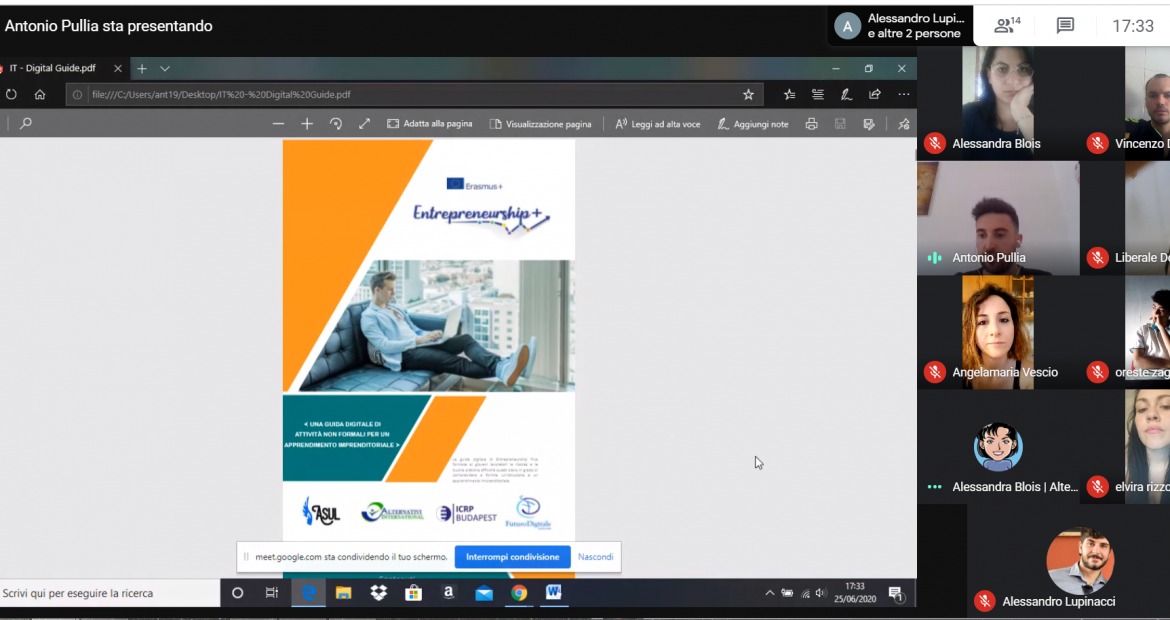The height and width of the screenshot is (620, 1170).
Task: Start Leggi ad alta voce
Action: pyautogui.click(x=657, y=124)
